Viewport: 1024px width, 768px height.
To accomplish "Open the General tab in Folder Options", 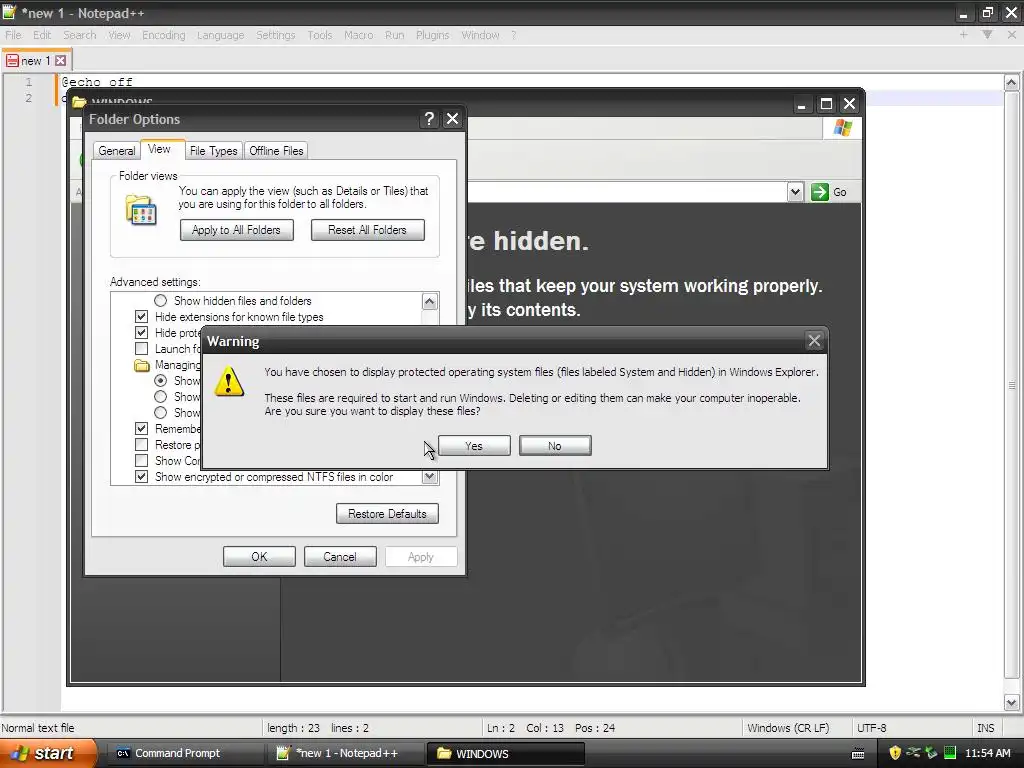I will 117,151.
